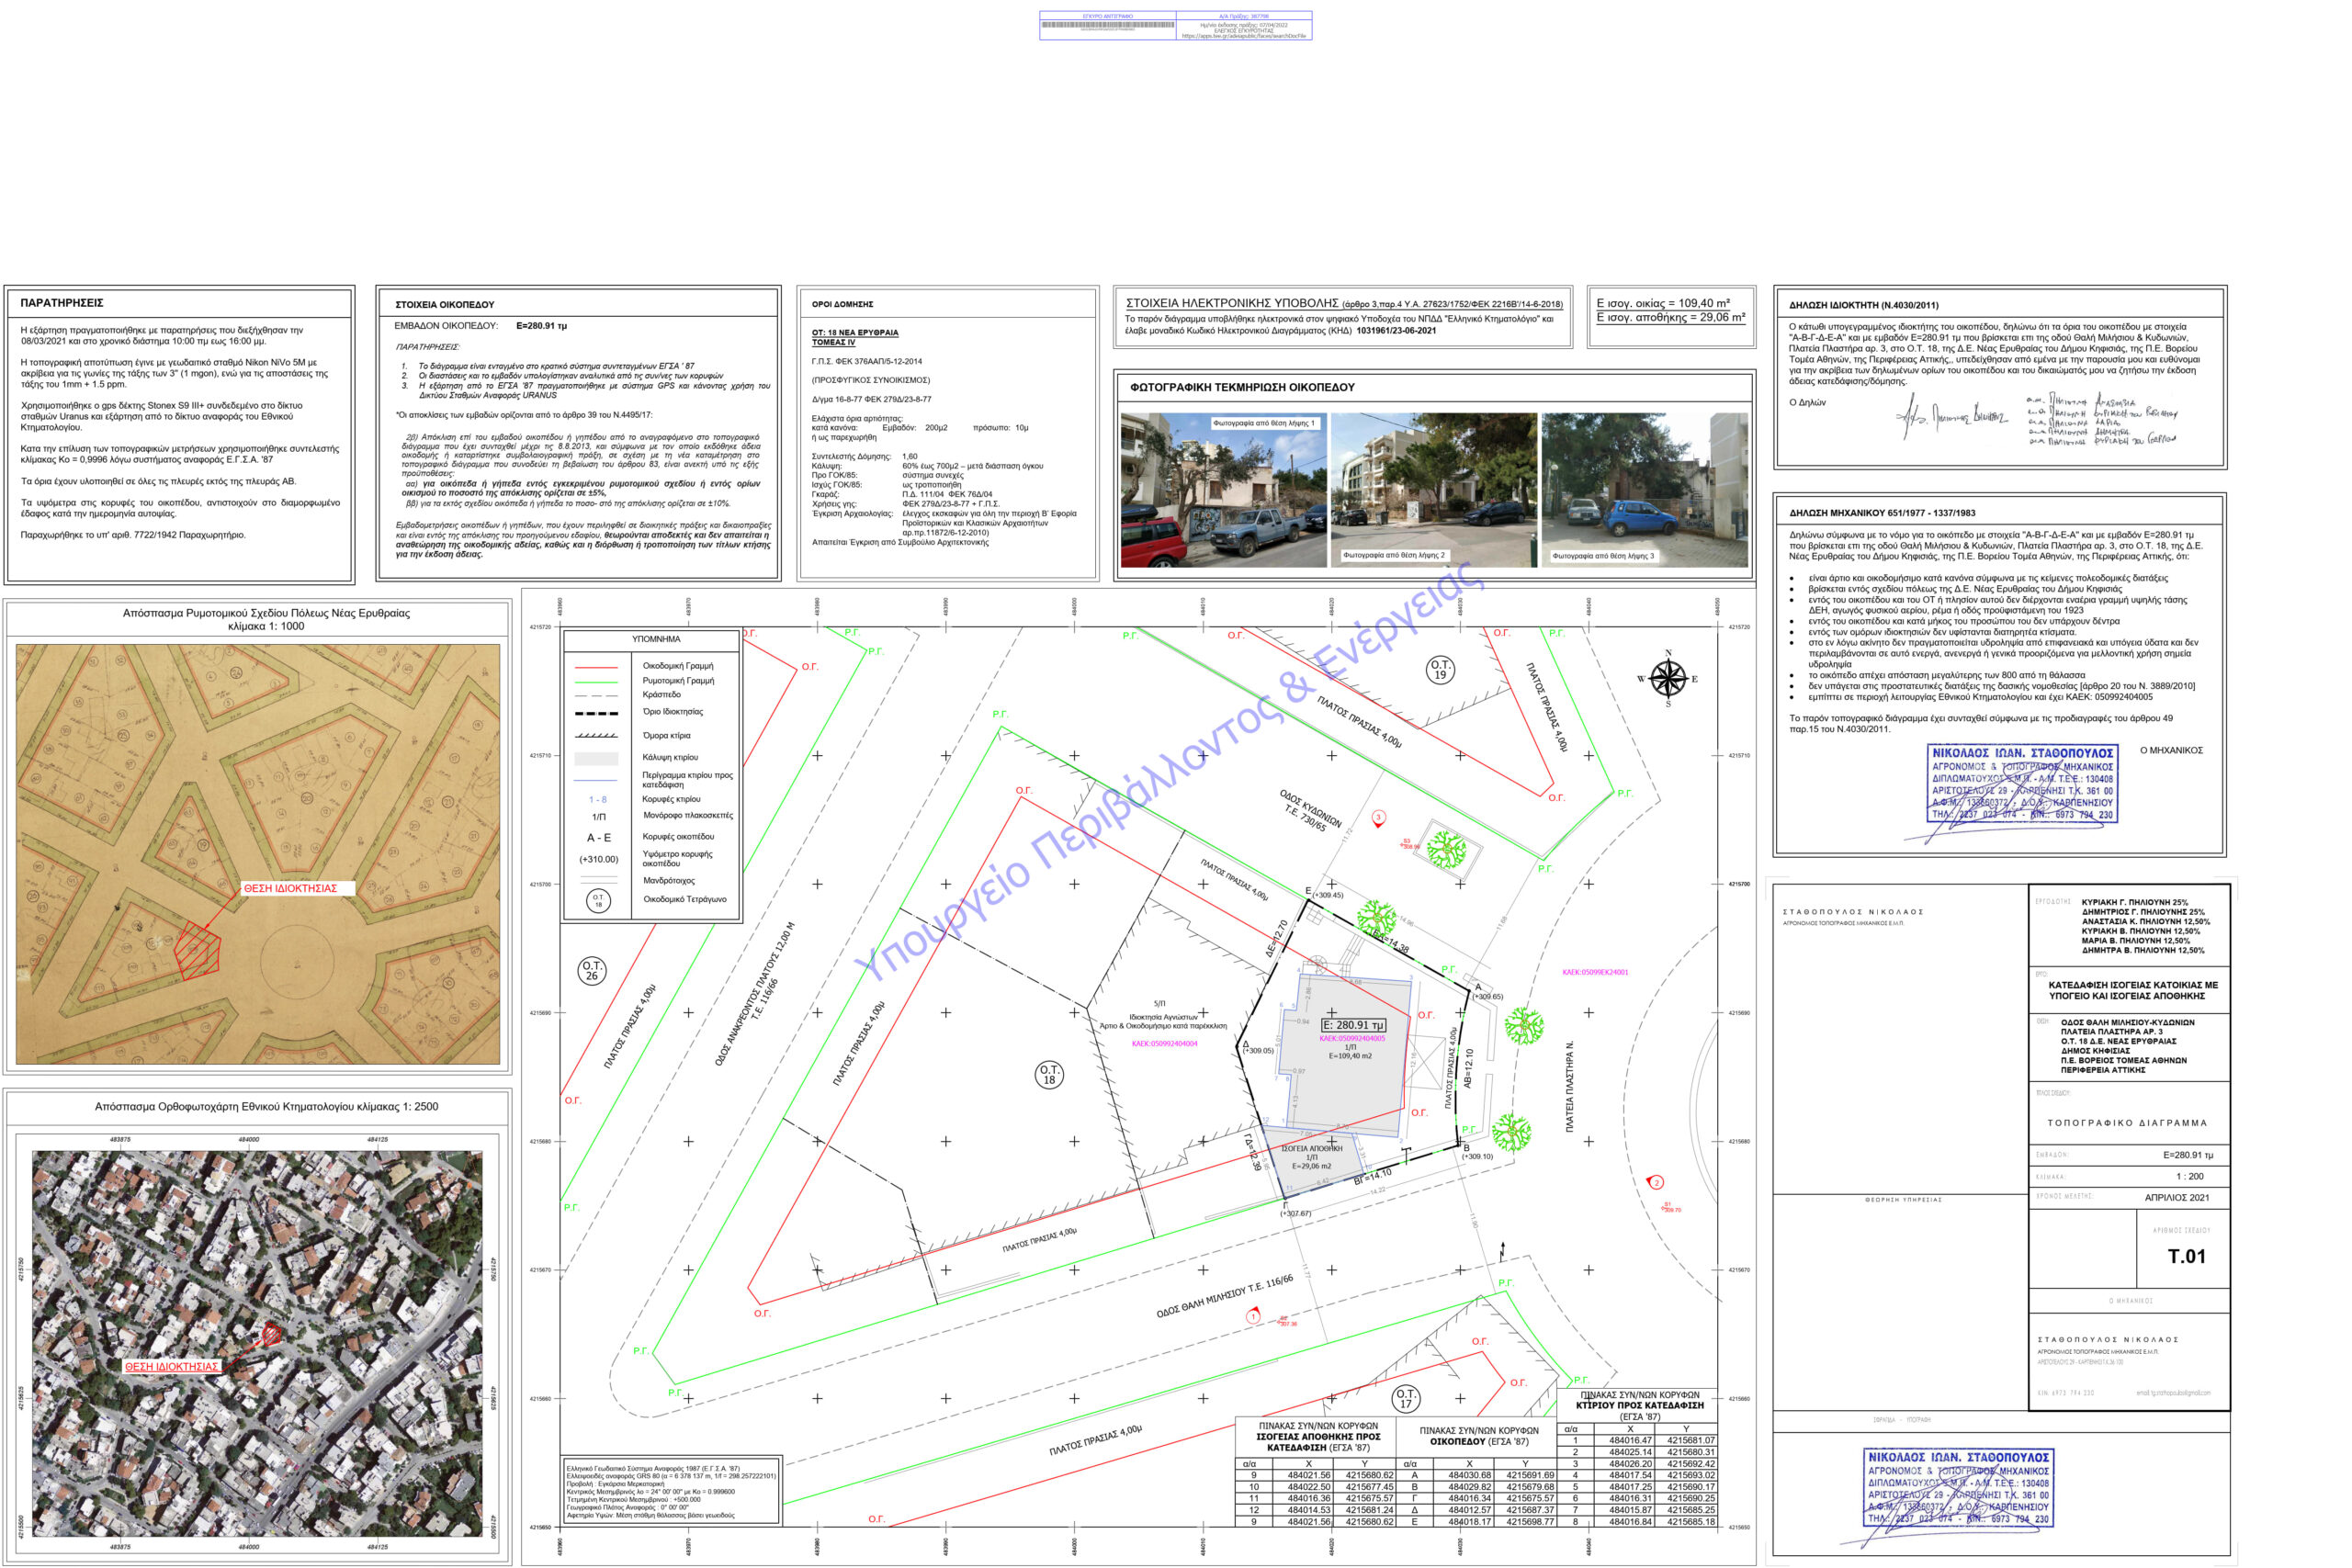The width and height of the screenshot is (2352, 1568).
Task: Click the green Ρυμοτομική Γραμμή line sample in the legend
Action: (x=596, y=681)
